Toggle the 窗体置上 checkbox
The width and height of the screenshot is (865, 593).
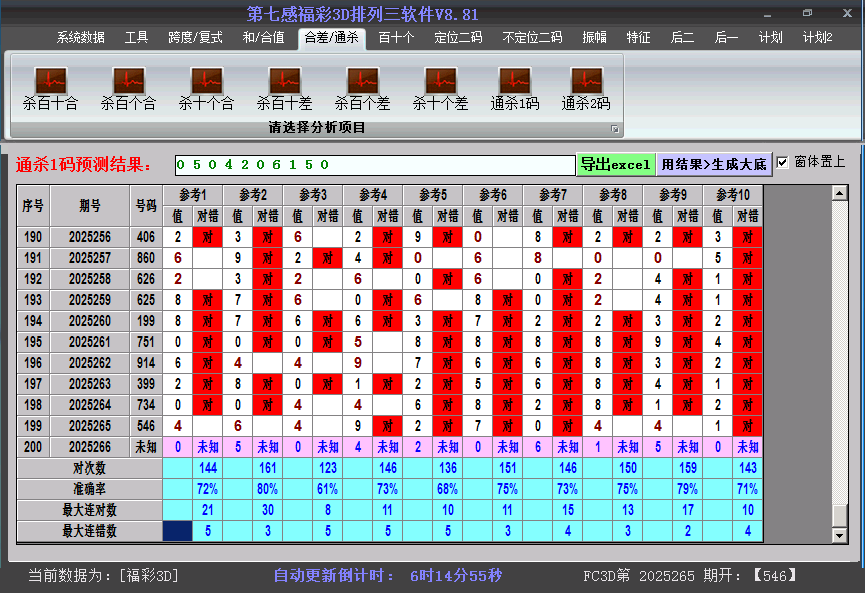tap(783, 162)
